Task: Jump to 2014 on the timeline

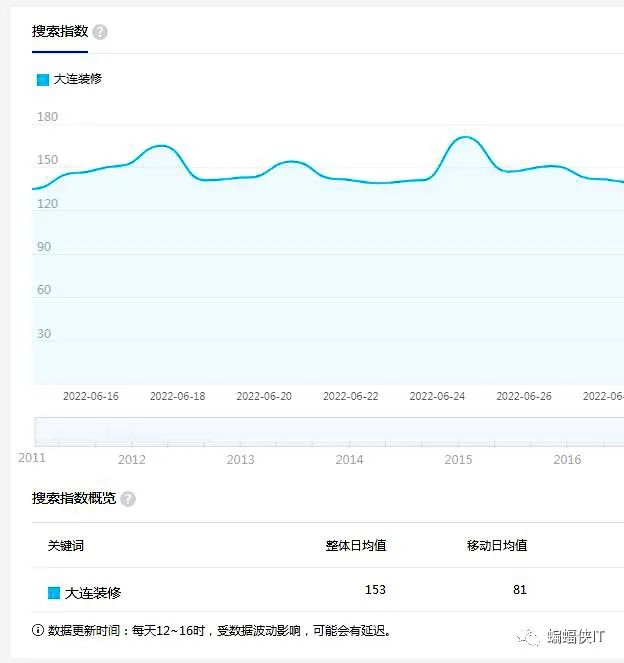Action: pos(349,460)
